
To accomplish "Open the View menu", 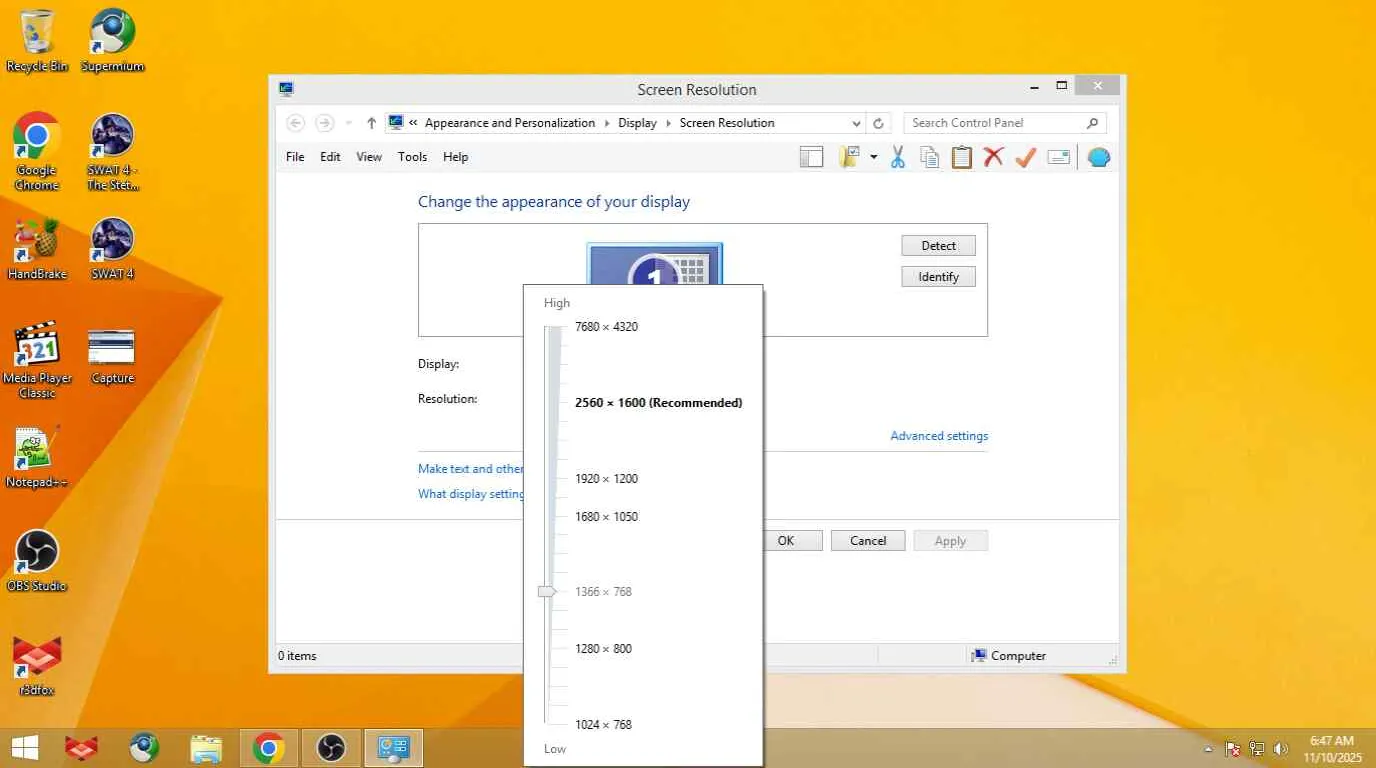I will click(369, 157).
